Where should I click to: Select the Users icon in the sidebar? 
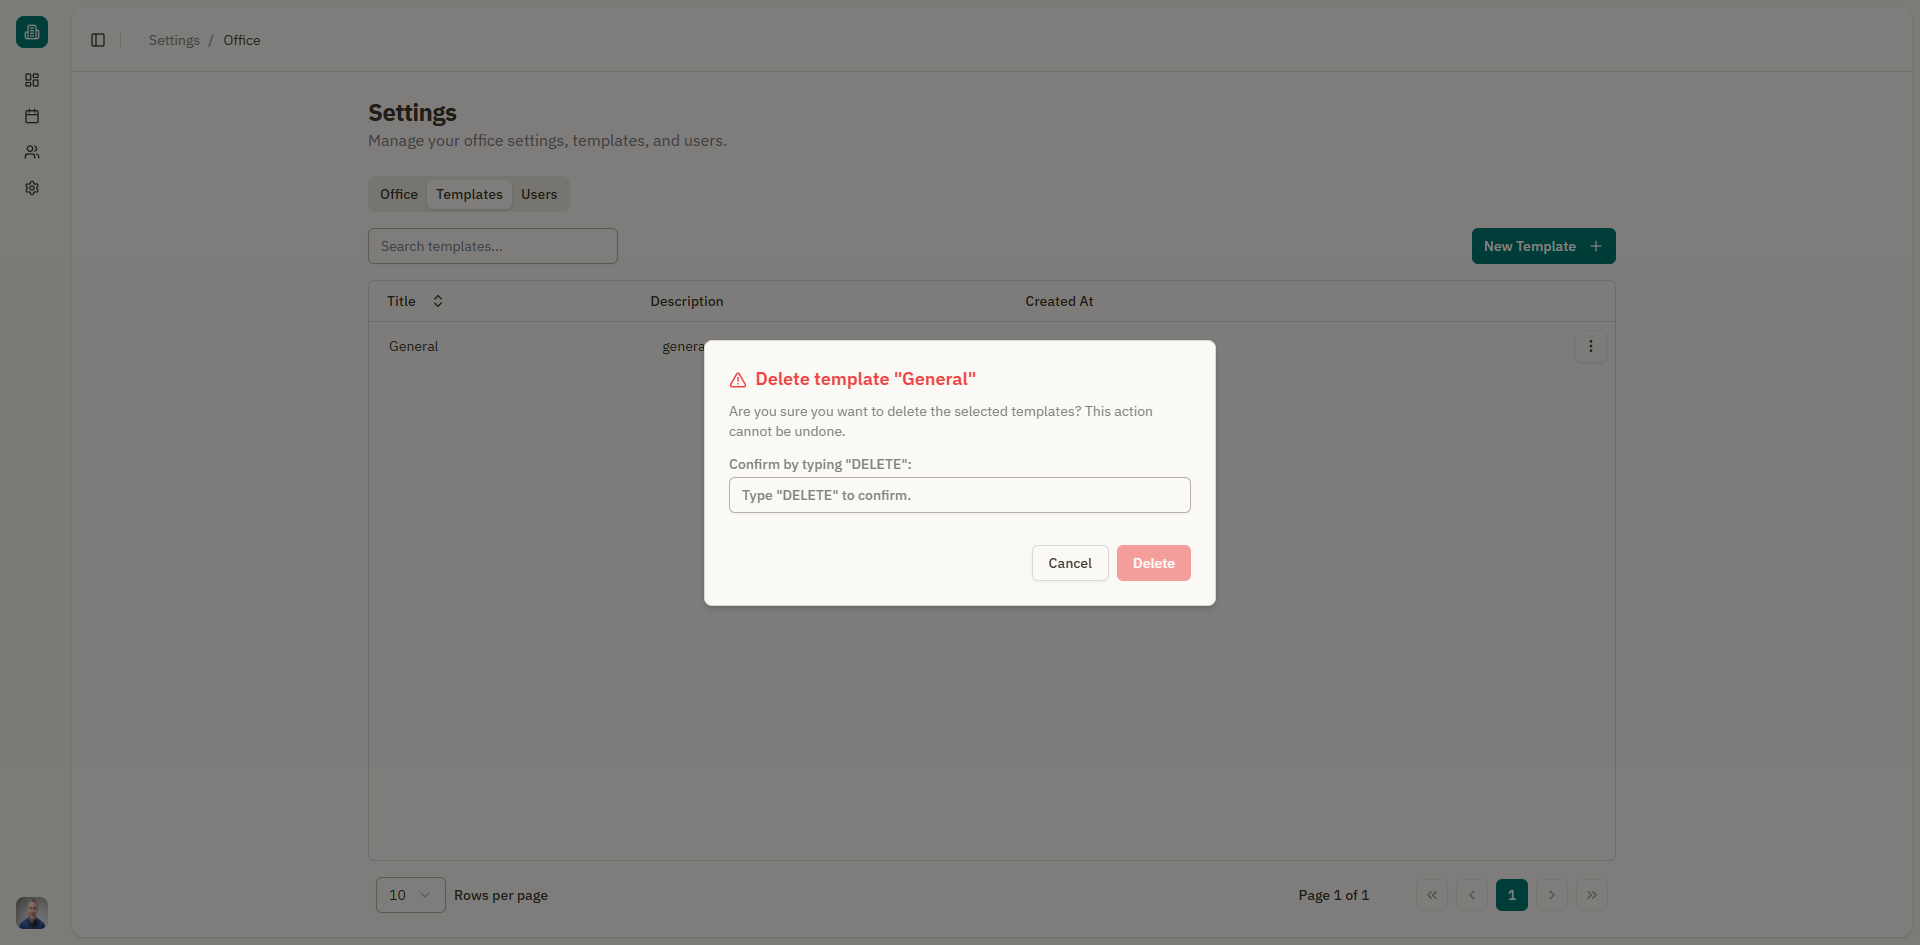click(31, 152)
